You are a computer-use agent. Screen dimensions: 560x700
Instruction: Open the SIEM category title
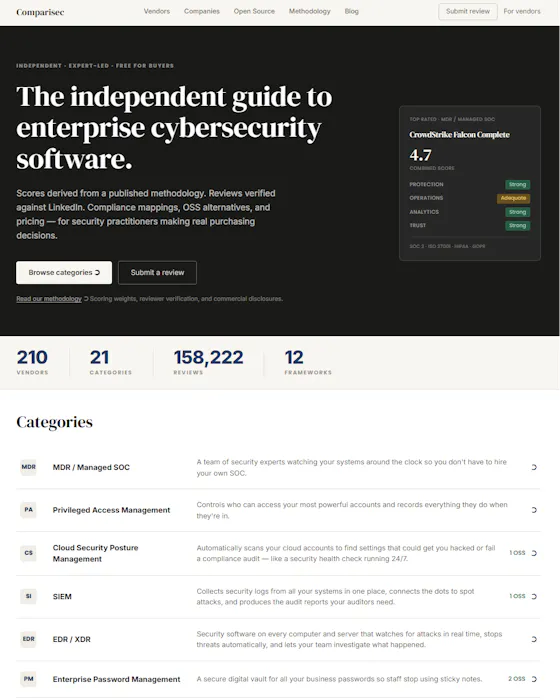[x=62, y=596]
